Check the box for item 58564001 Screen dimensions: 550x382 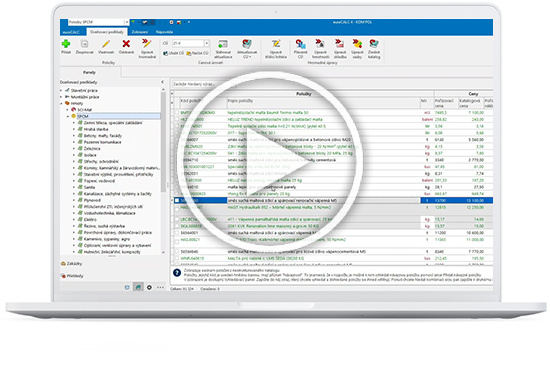(x=177, y=233)
